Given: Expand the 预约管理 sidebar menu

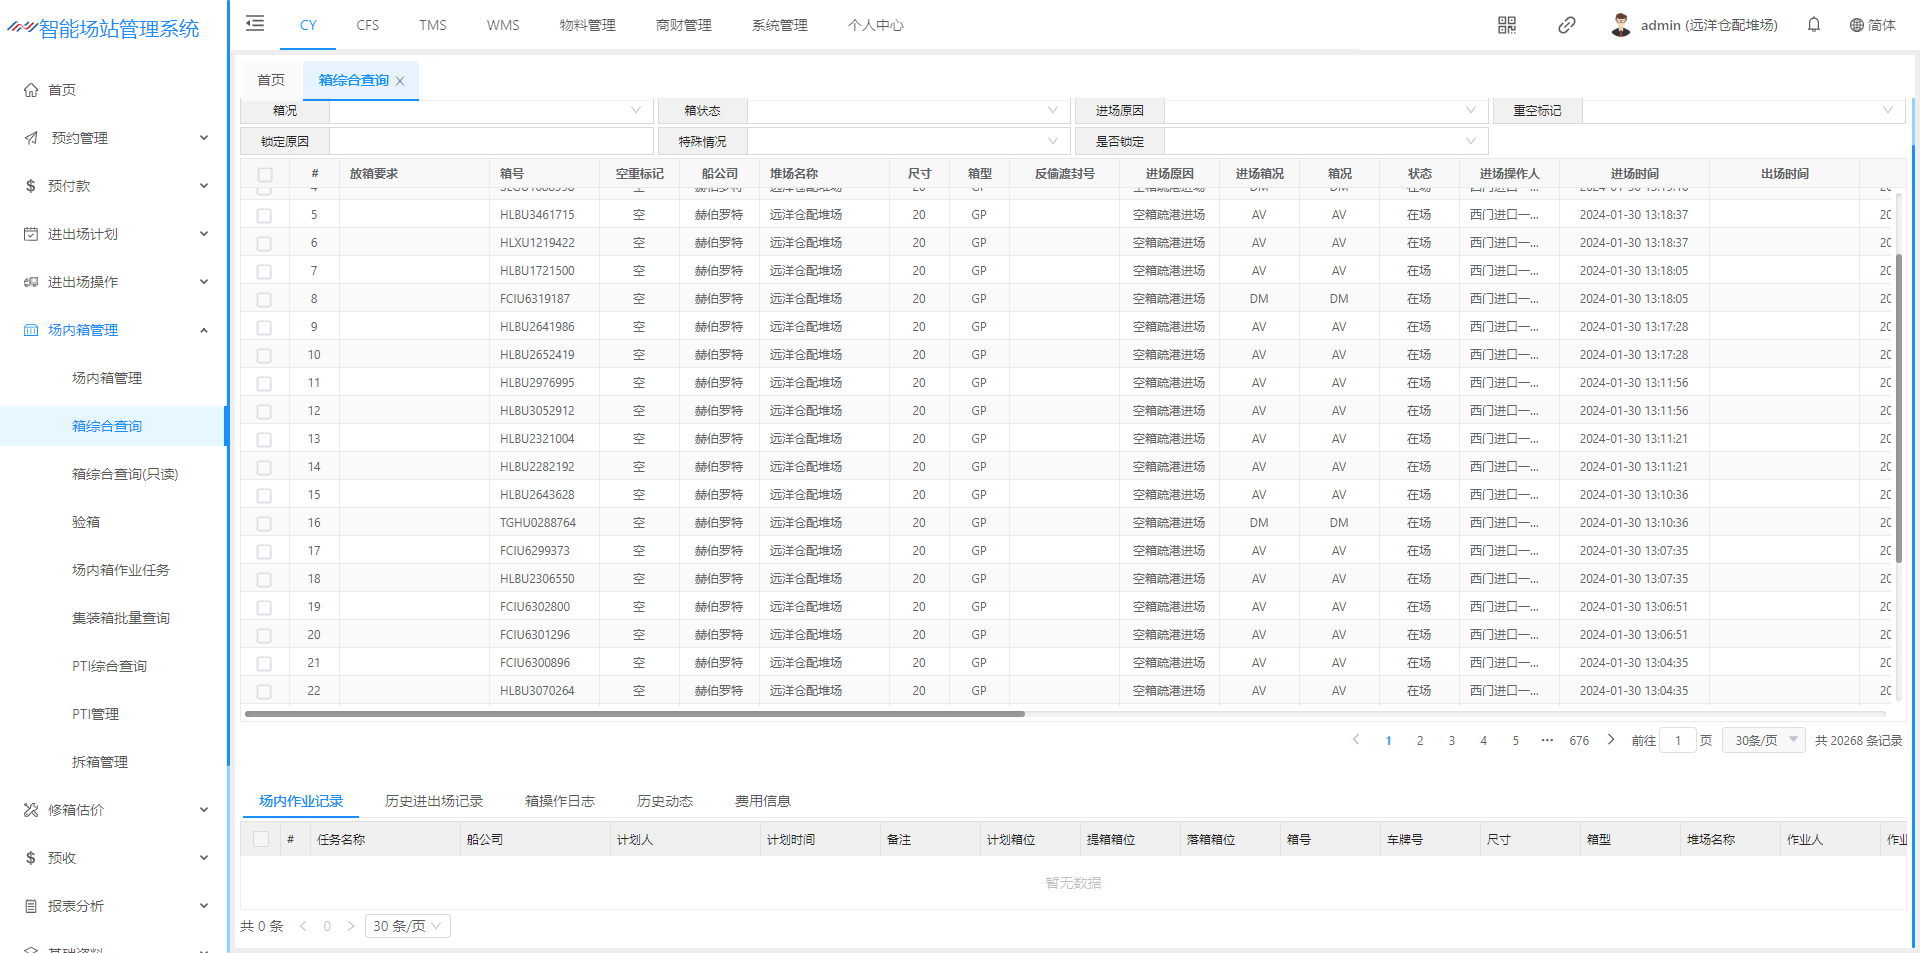Looking at the screenshot, I should [115, 138].
